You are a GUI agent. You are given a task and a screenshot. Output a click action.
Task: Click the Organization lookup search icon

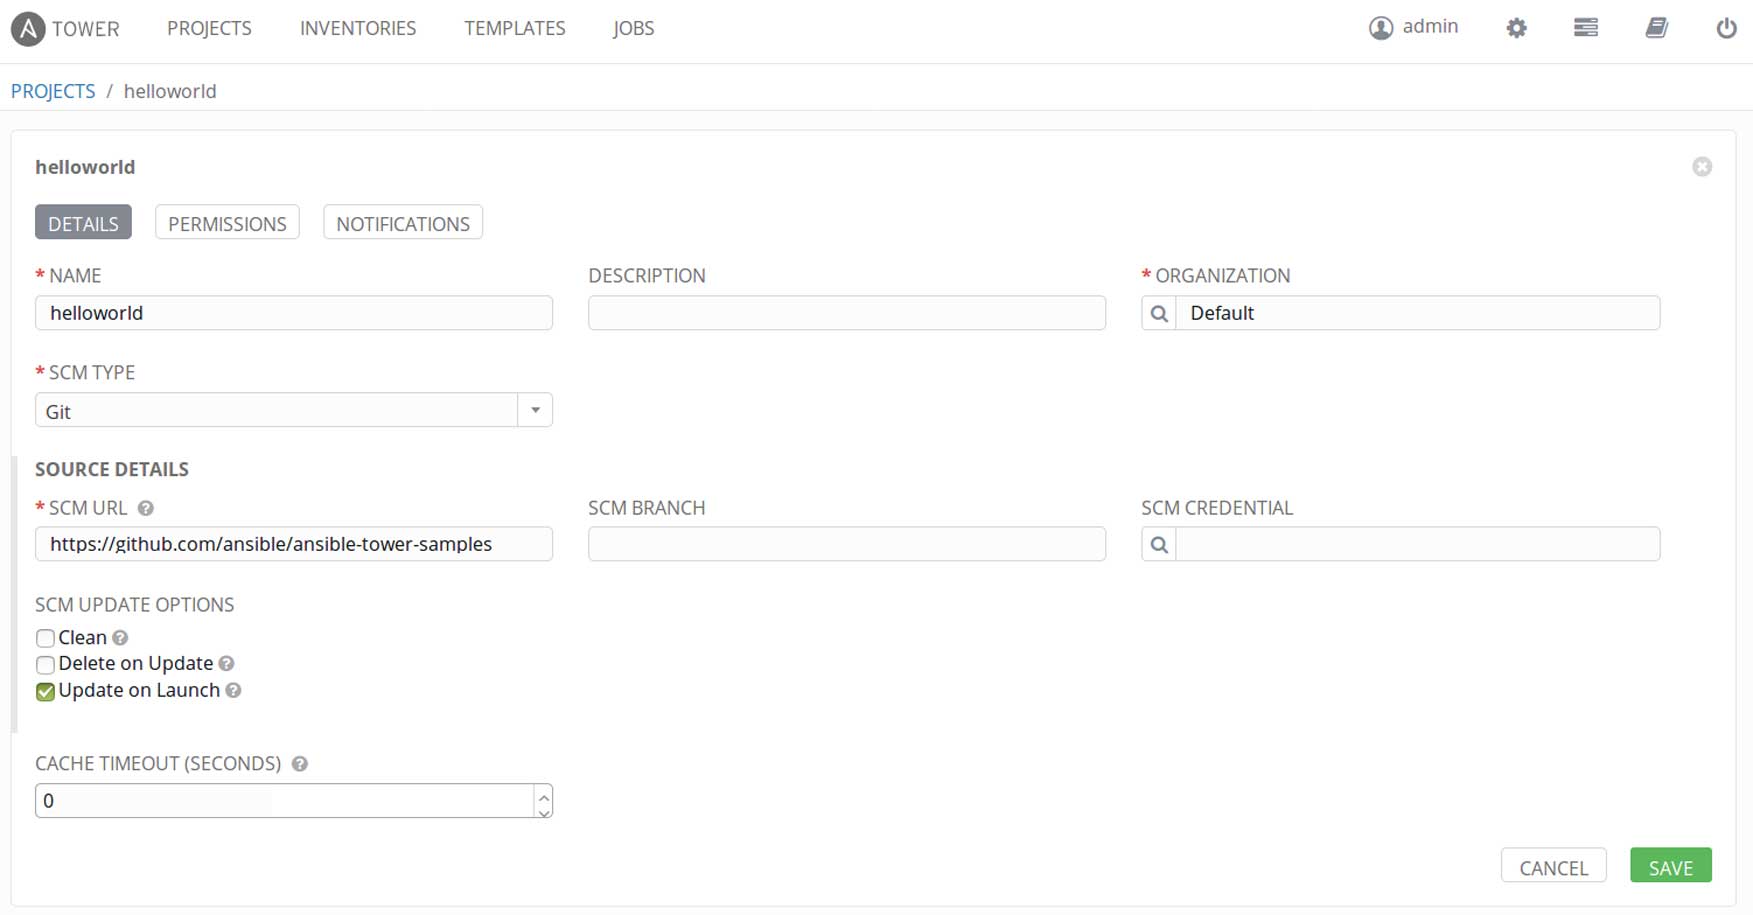pos(1159,314)
